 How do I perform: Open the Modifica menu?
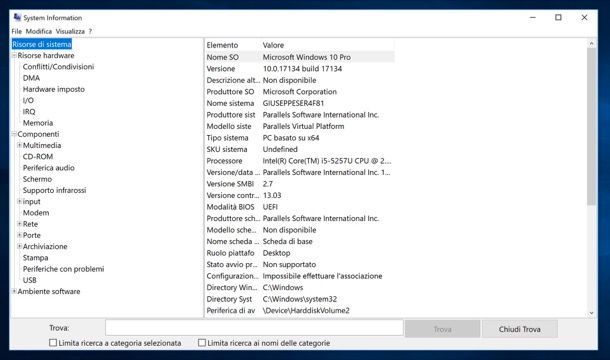(x=39, y=32)
